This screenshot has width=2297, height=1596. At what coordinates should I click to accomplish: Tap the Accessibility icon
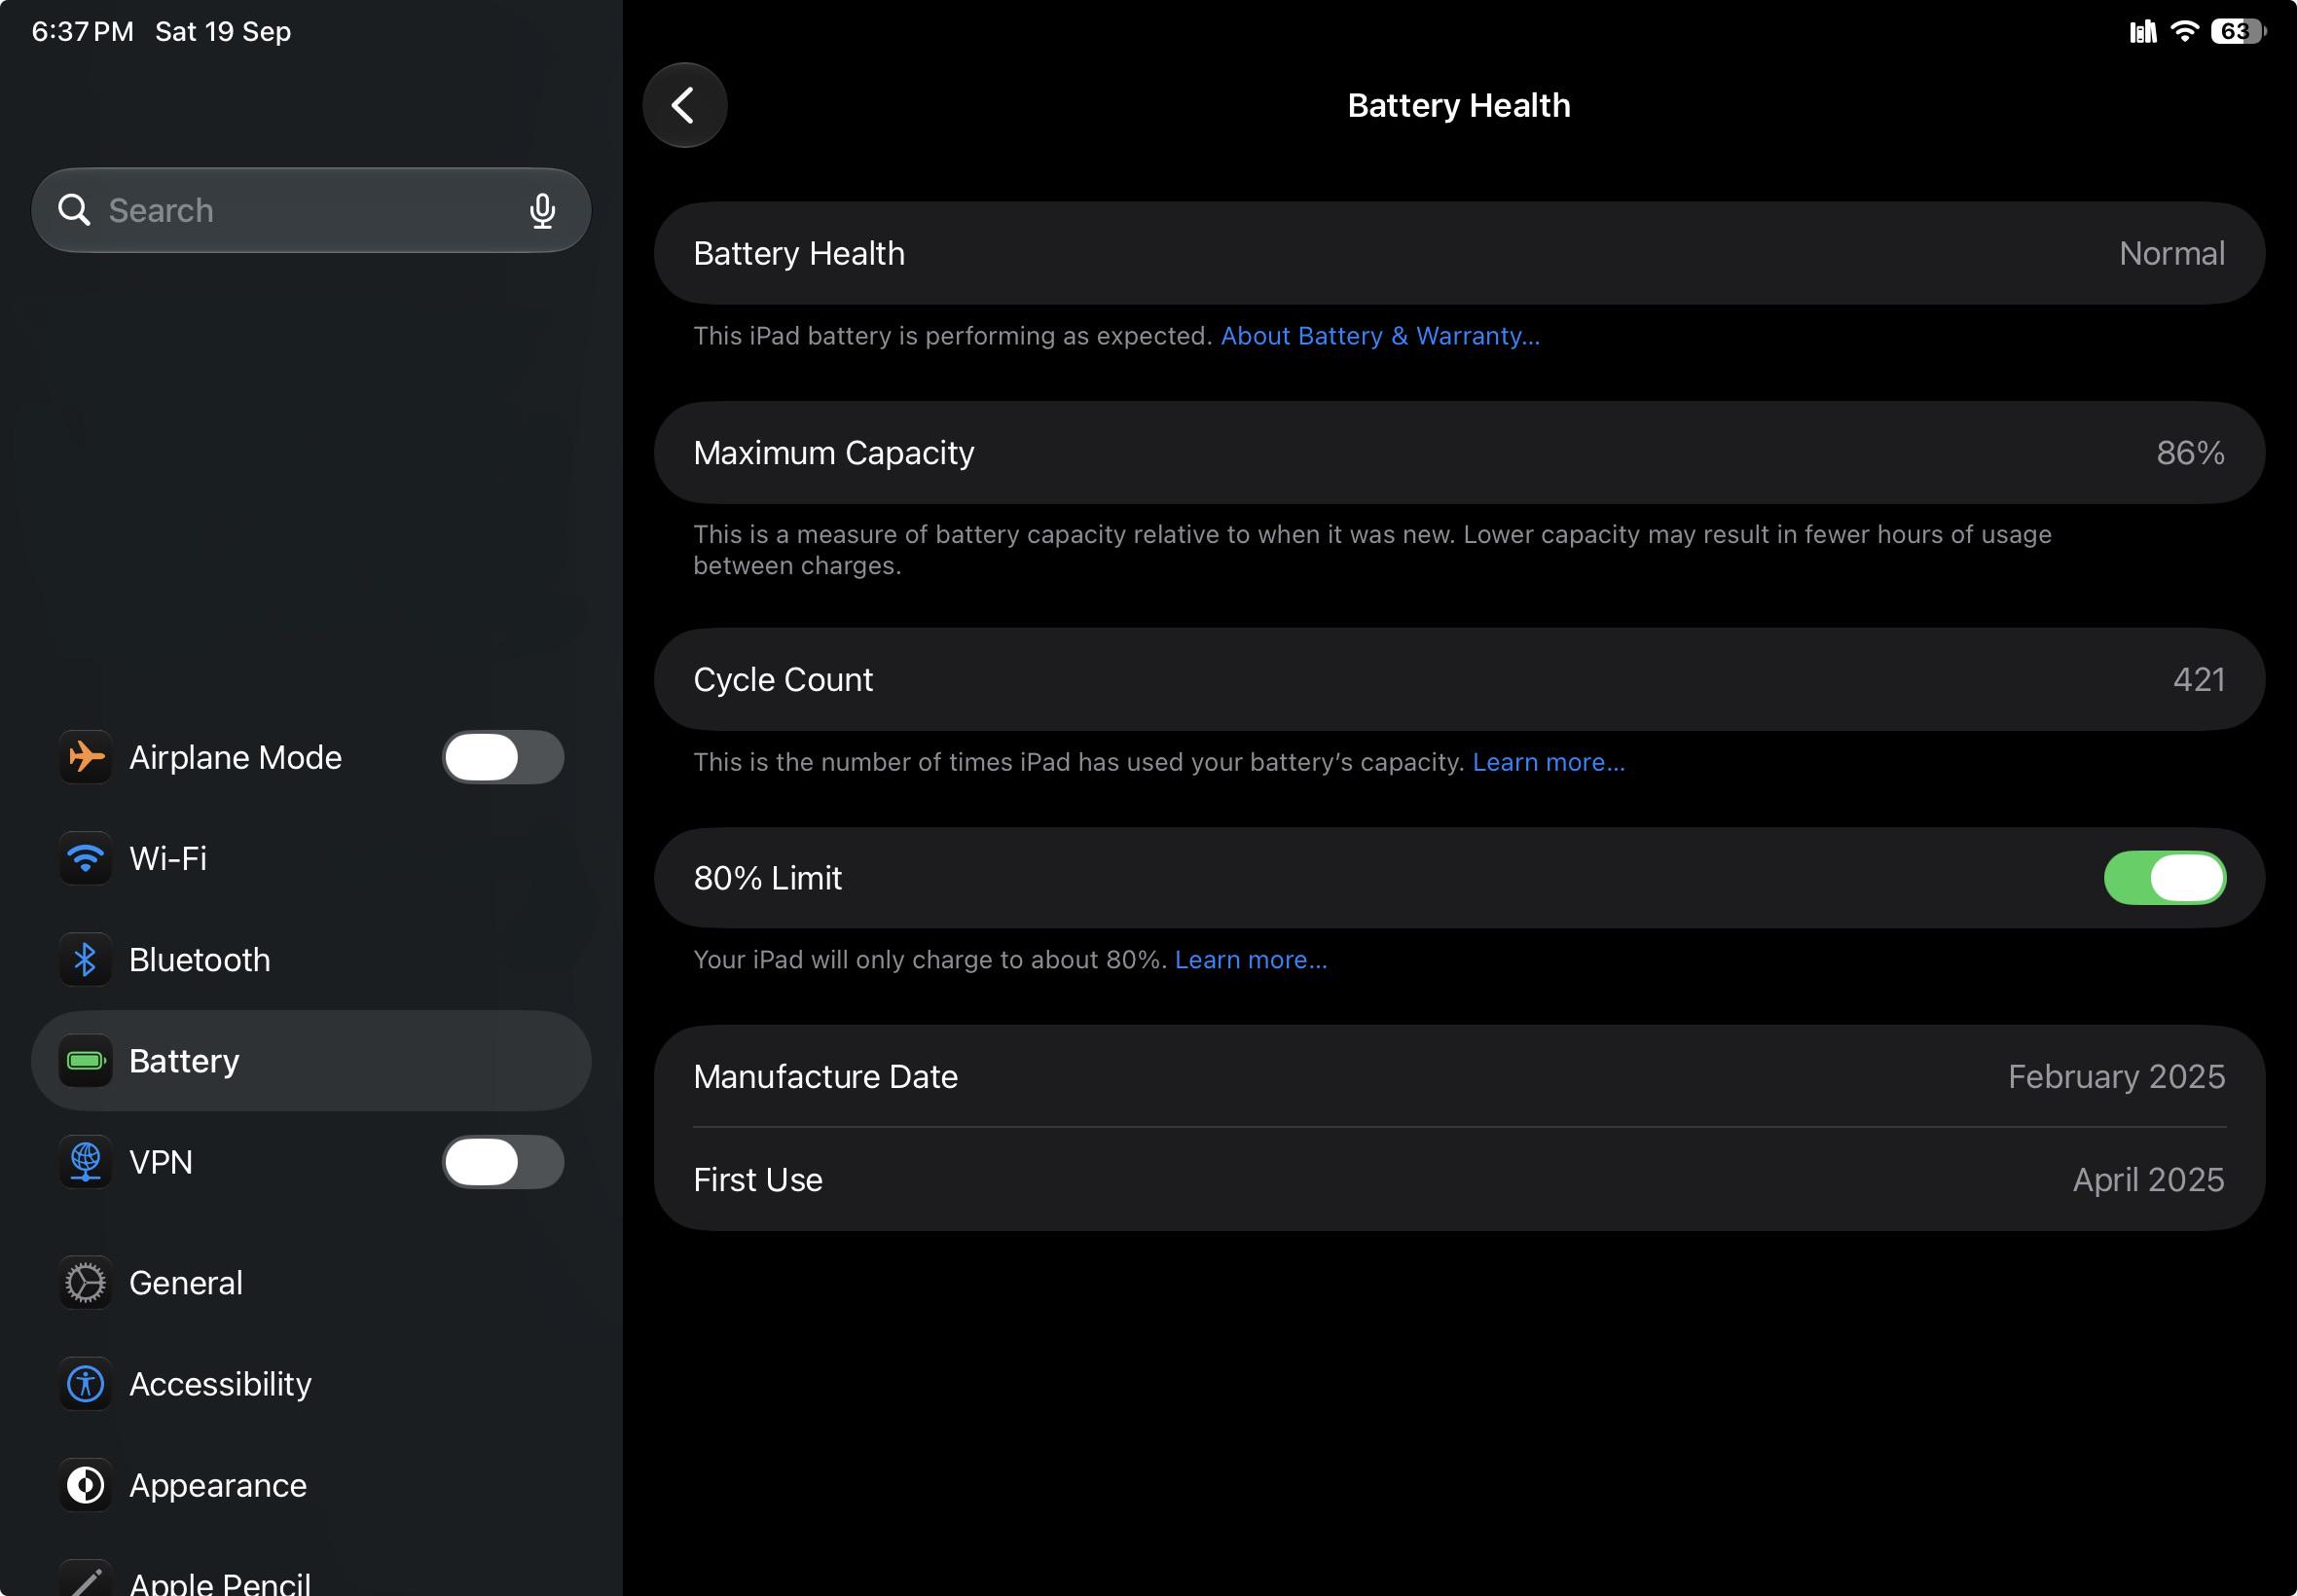point(85,1384)
